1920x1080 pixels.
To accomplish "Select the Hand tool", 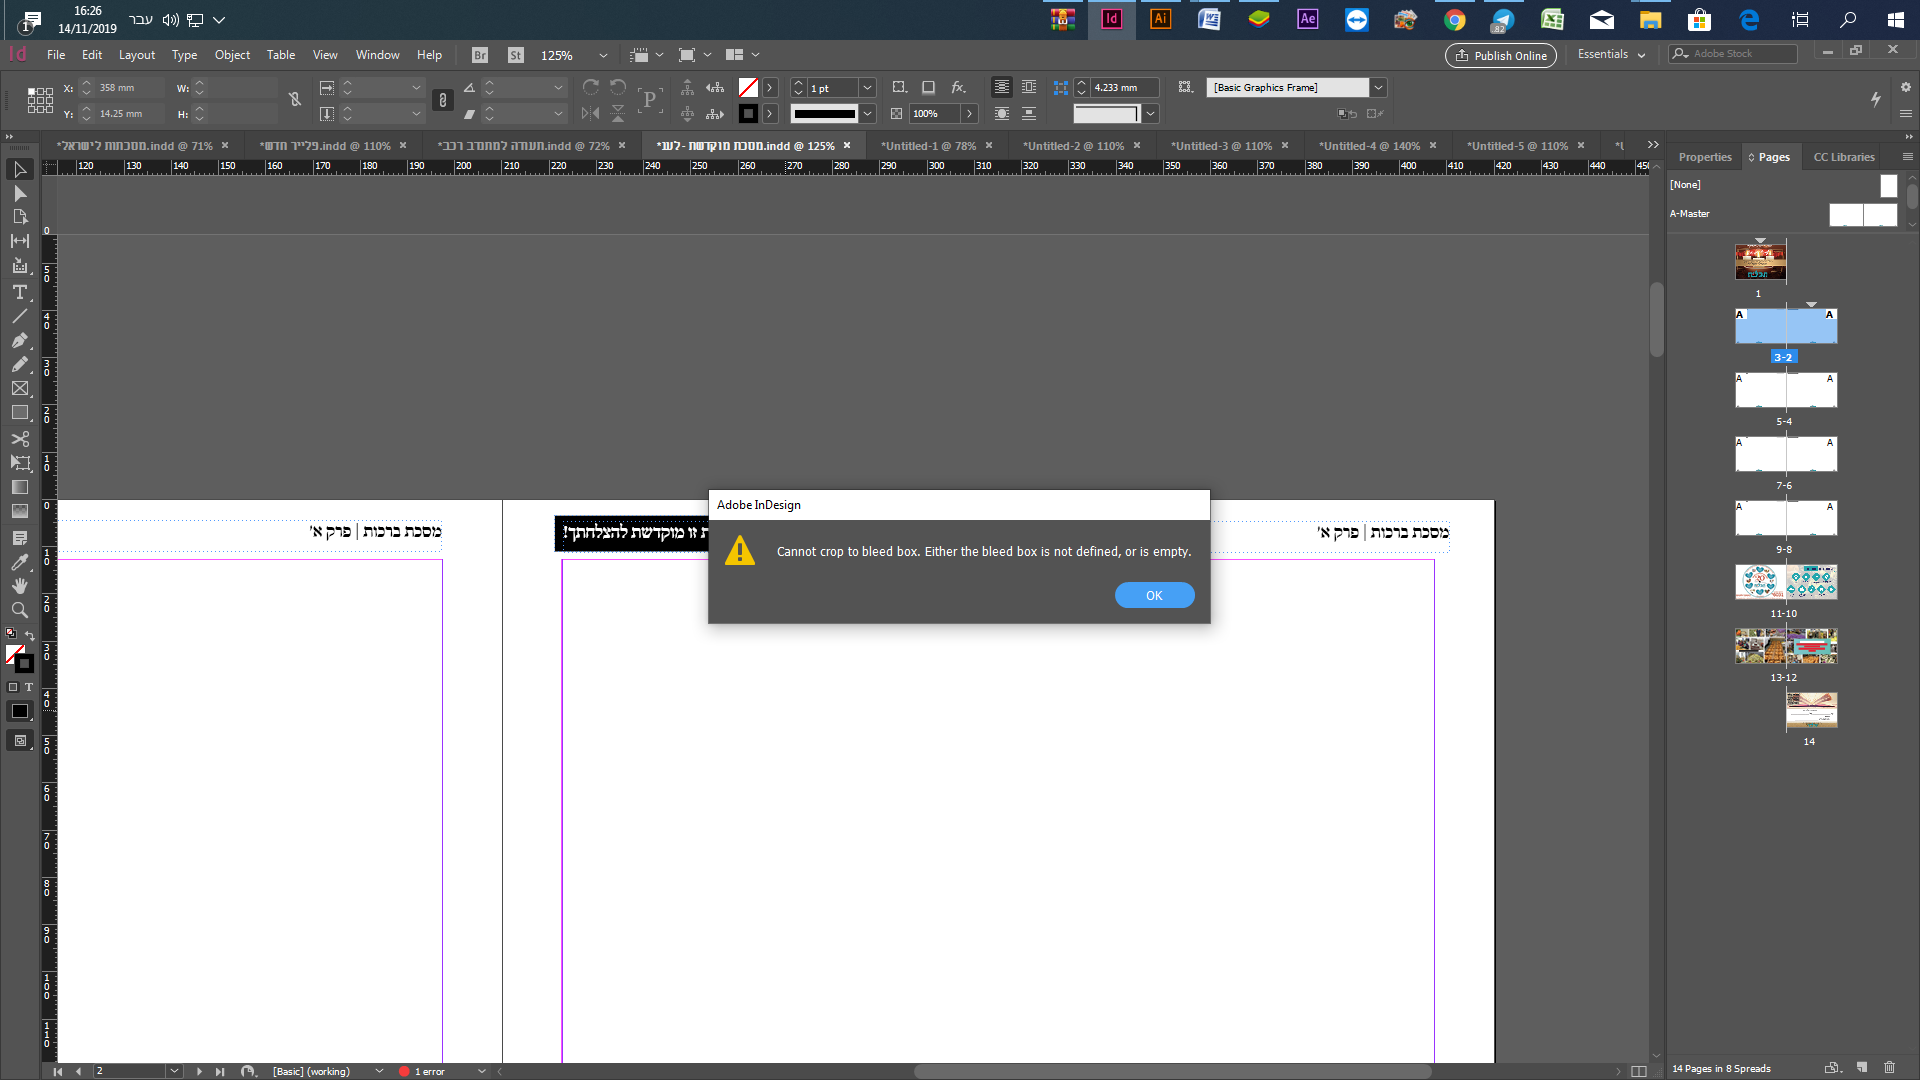I will (19, 586).
